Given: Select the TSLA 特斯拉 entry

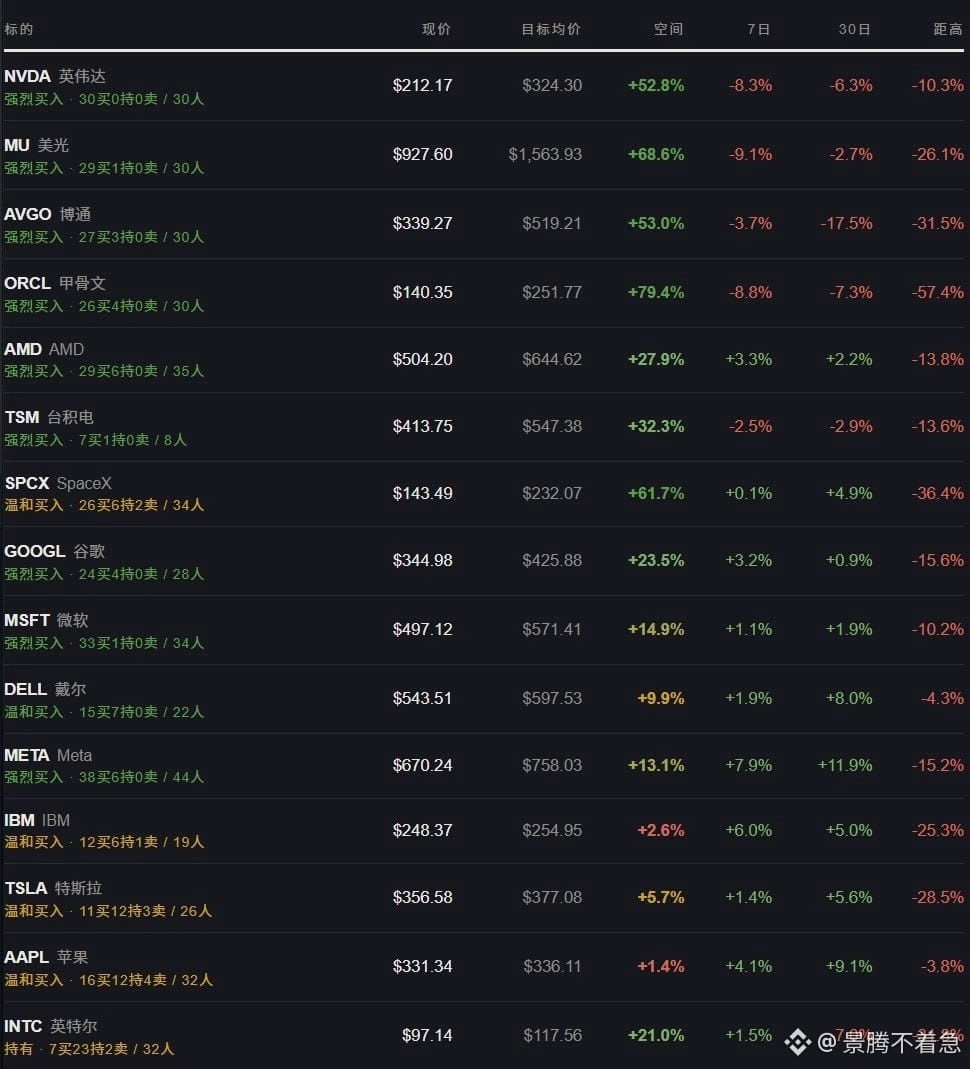Looking at the screenshot, I should tap(485, 898).
